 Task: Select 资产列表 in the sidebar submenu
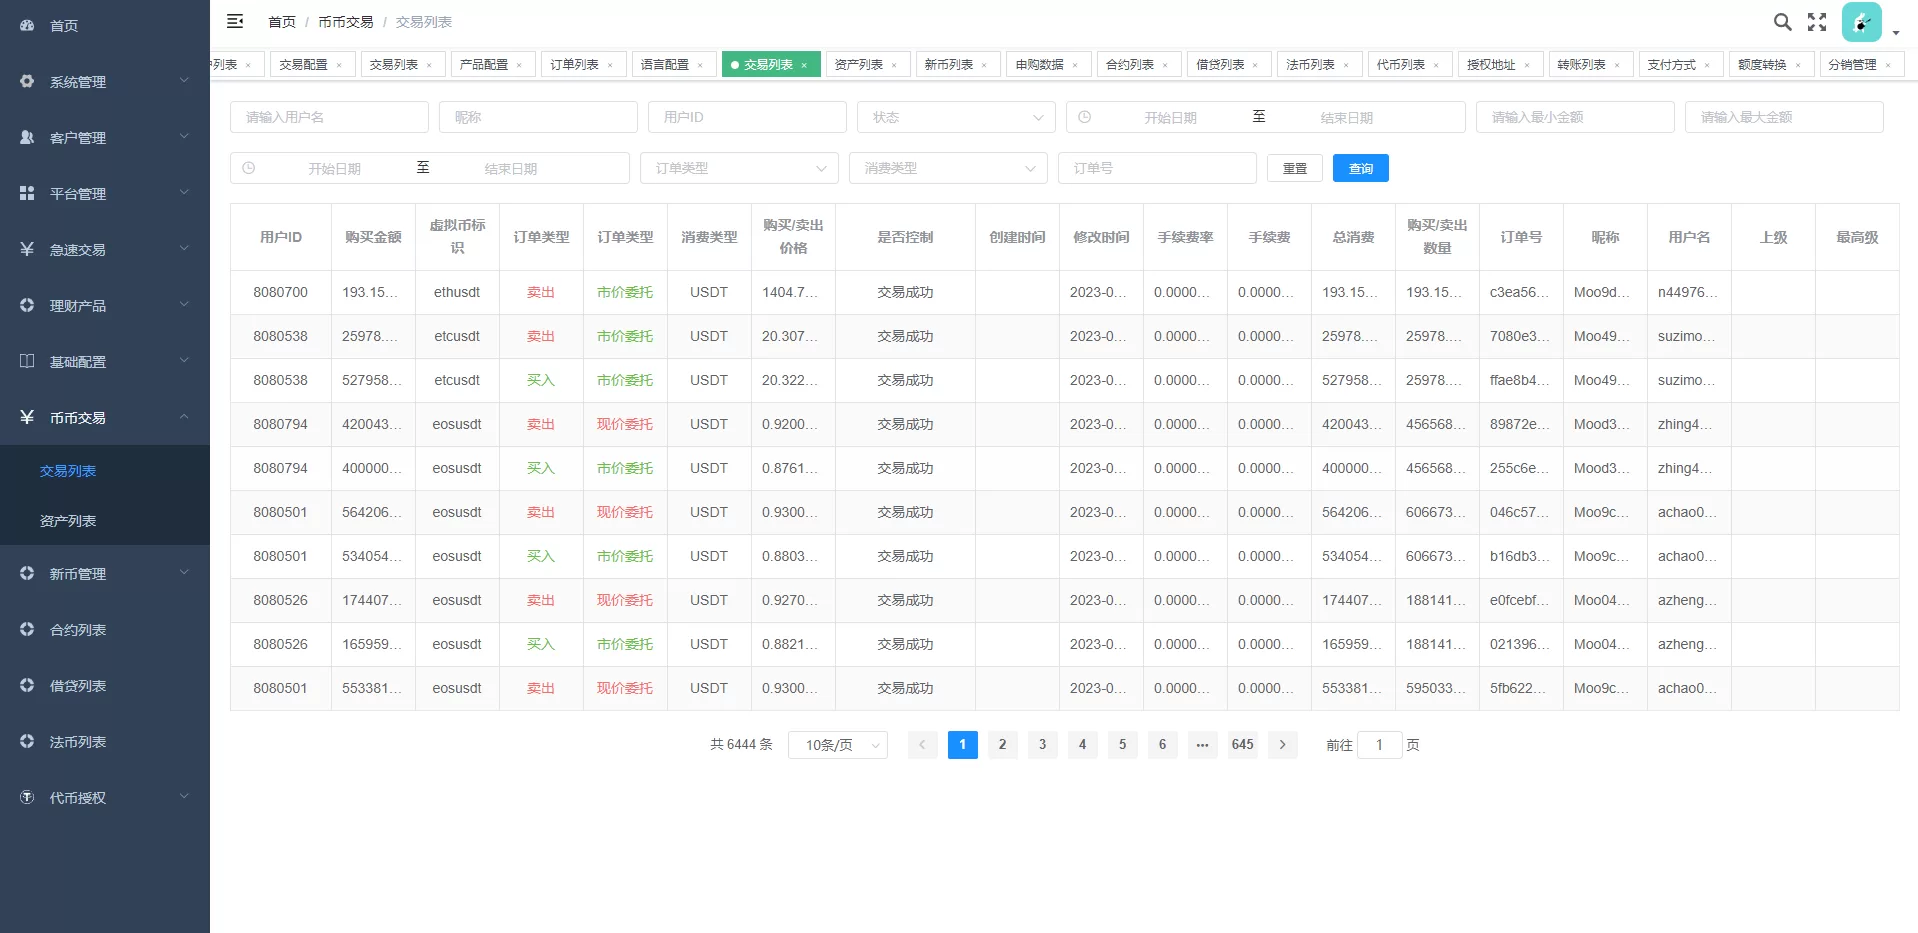[68, 521]
